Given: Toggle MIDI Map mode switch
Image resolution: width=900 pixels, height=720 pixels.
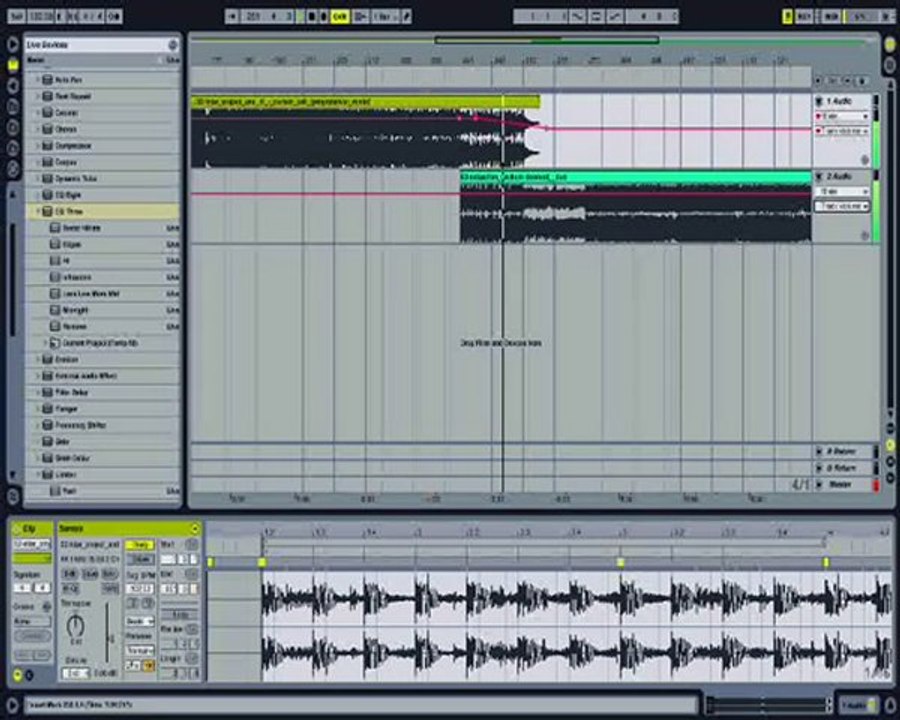Looking at the screenshot, I should pyautogui.click(x=831, y=17).
